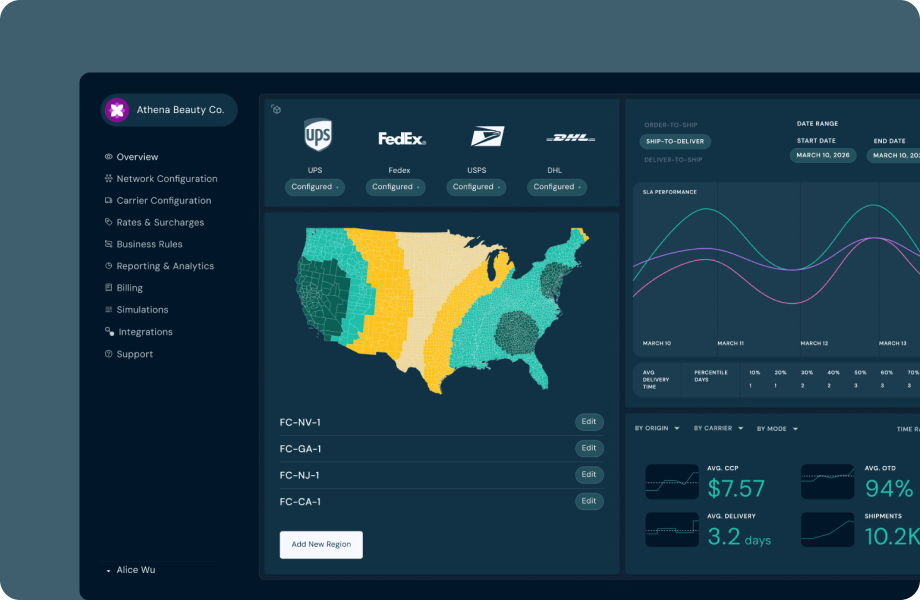
Task: Click the Network Configuration sidebar icon
Action: (x=109, y=178)
